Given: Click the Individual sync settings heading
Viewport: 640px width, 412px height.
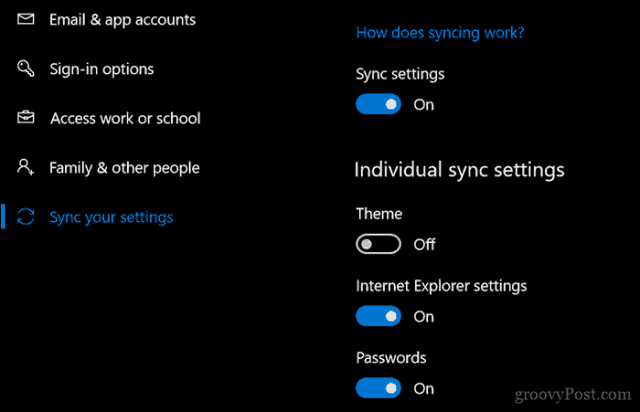Looking at the screenshot, I should 459,170.
